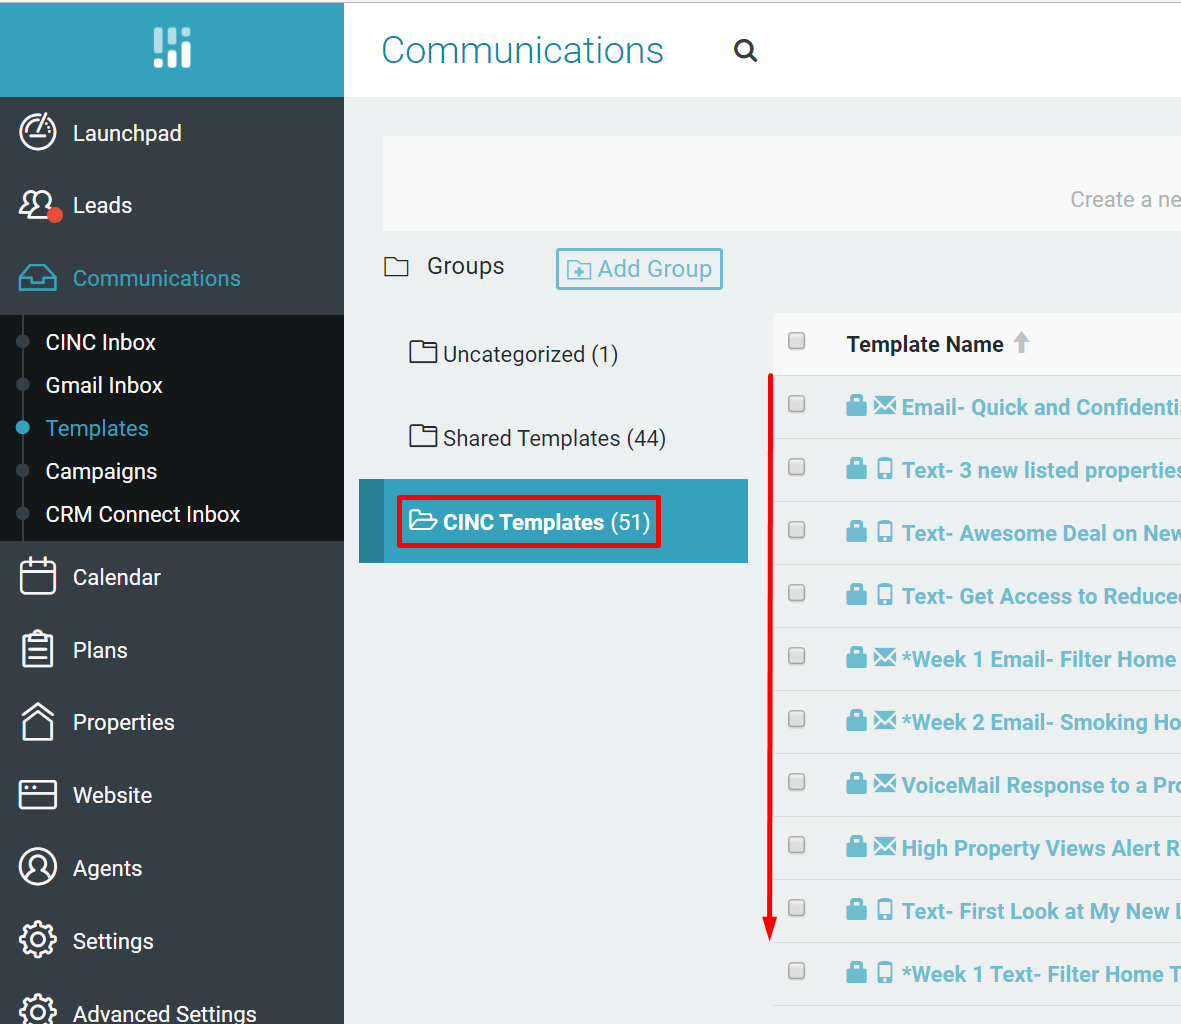
Task: Click the Advanced Settings gear icon
Action: click(x=37, y=1010)
